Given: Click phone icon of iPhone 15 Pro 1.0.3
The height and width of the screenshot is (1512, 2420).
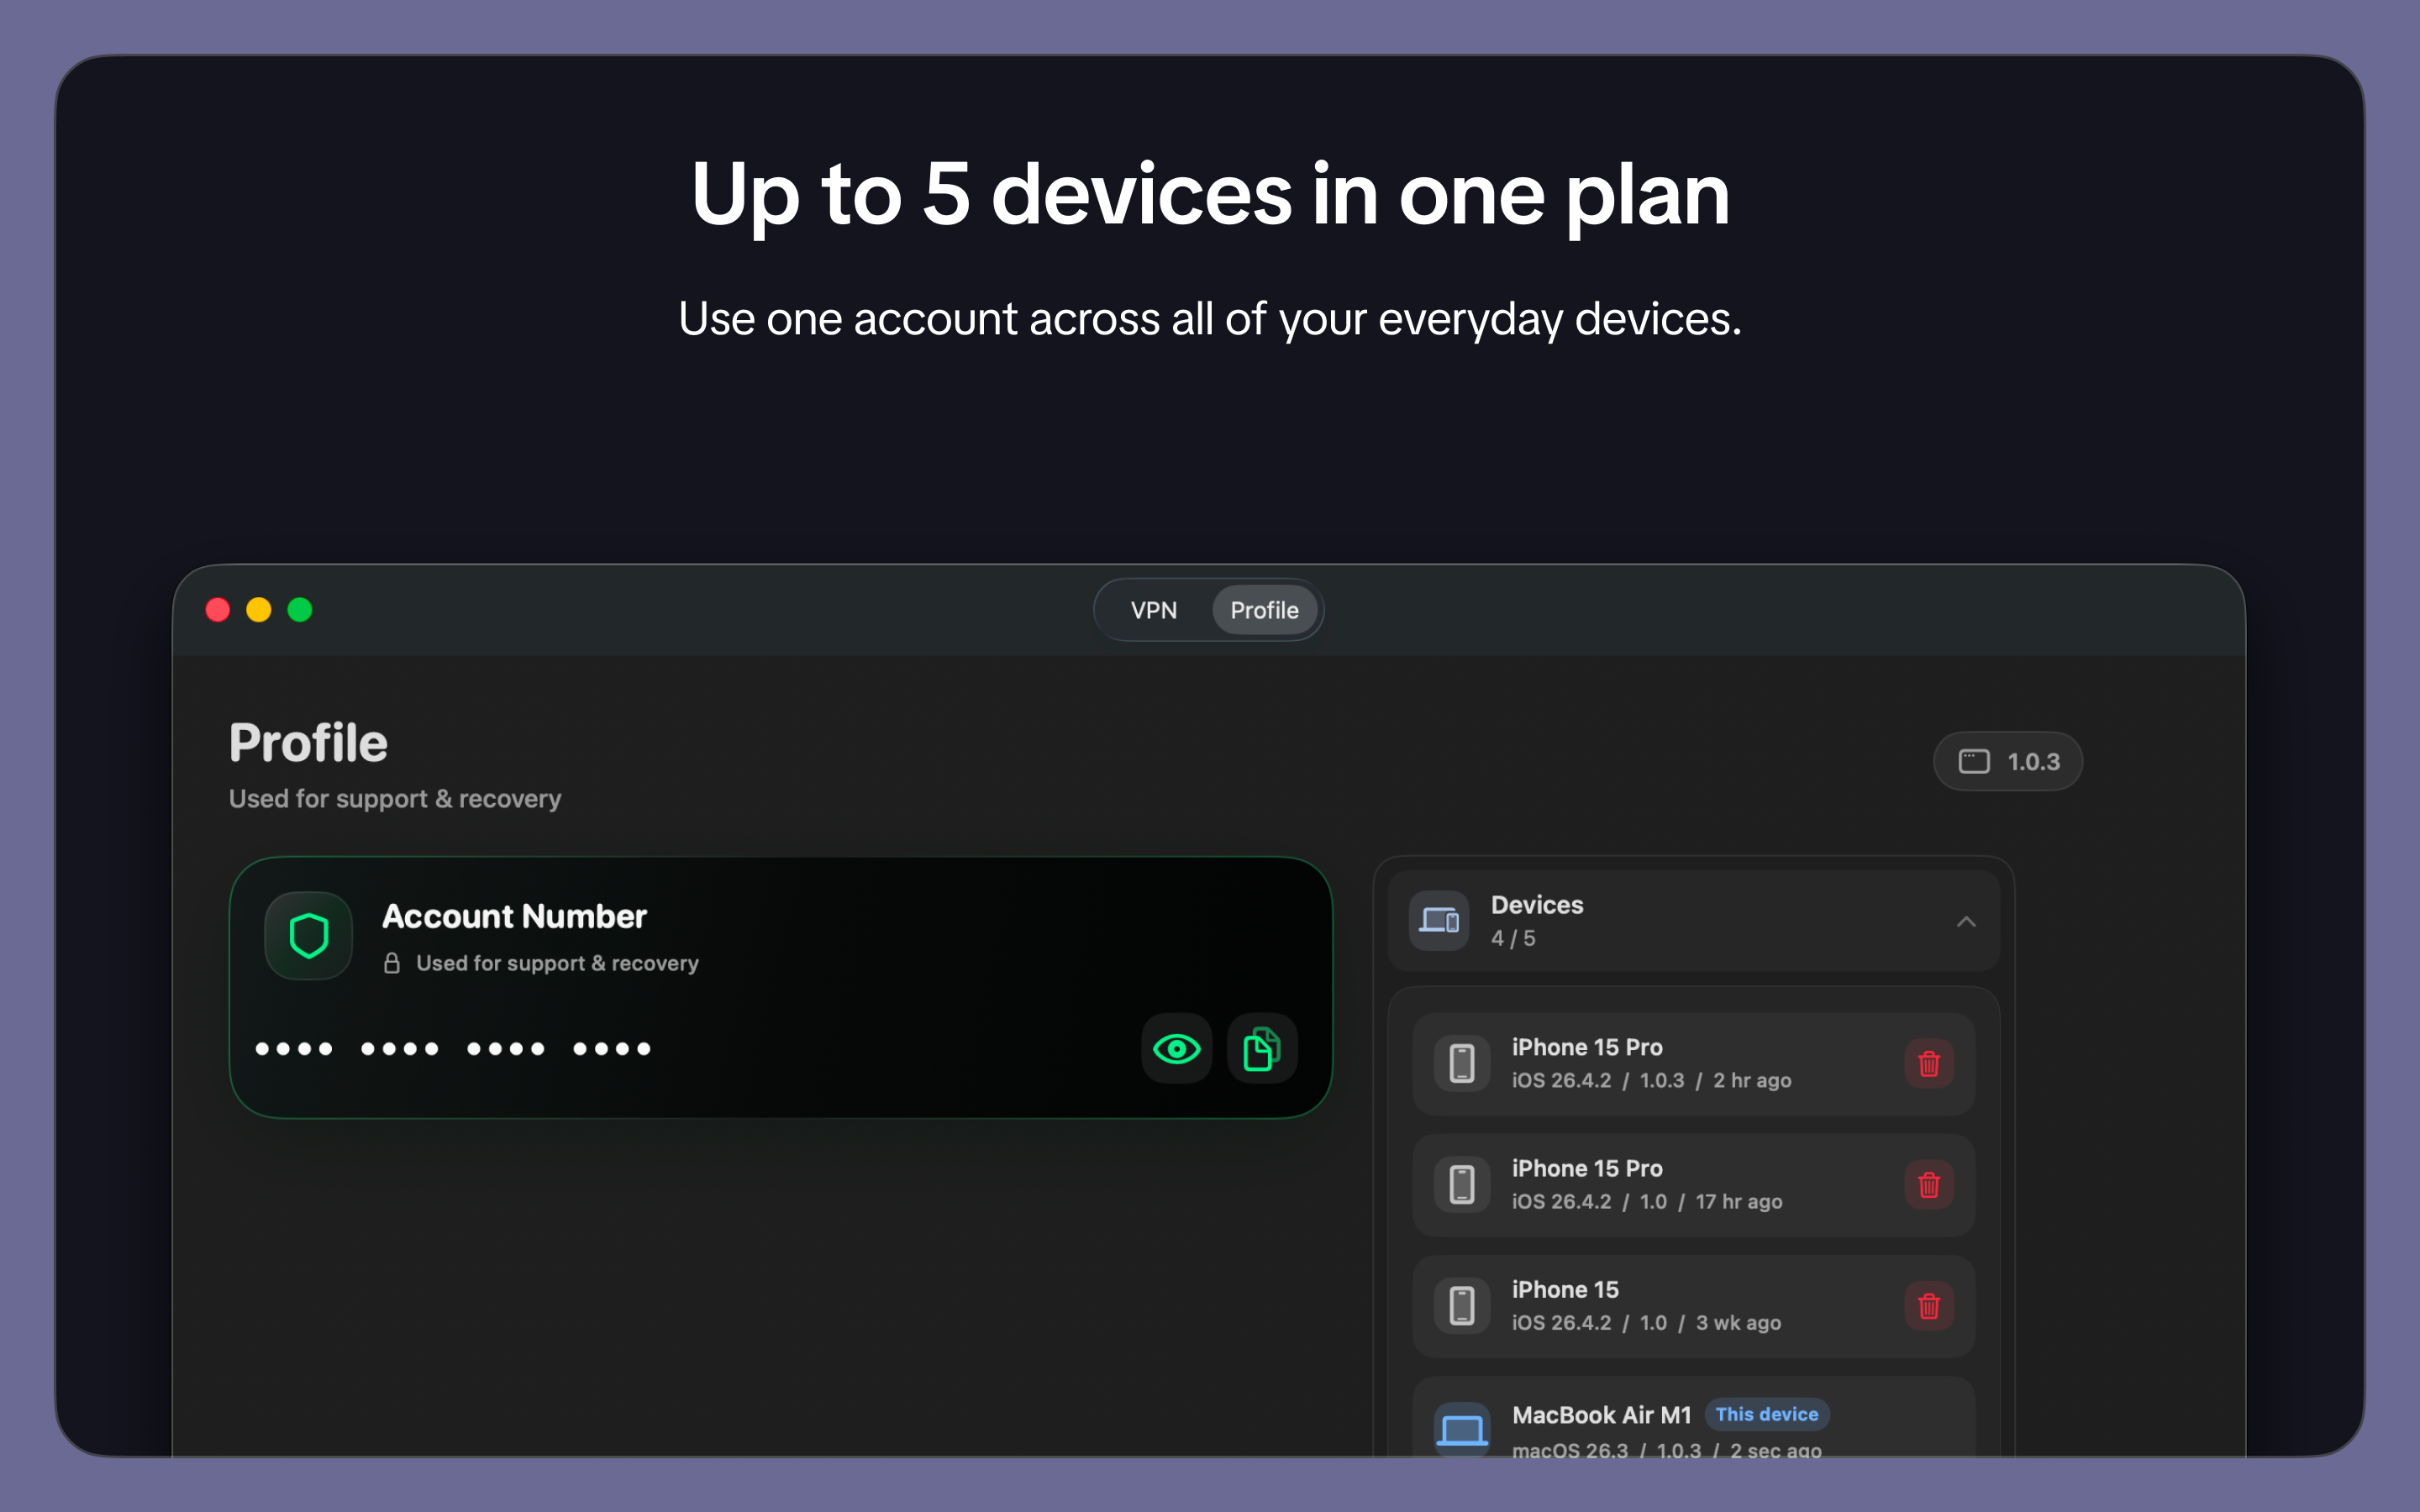Looking at the screenshot, I should coord(1462,1063).
